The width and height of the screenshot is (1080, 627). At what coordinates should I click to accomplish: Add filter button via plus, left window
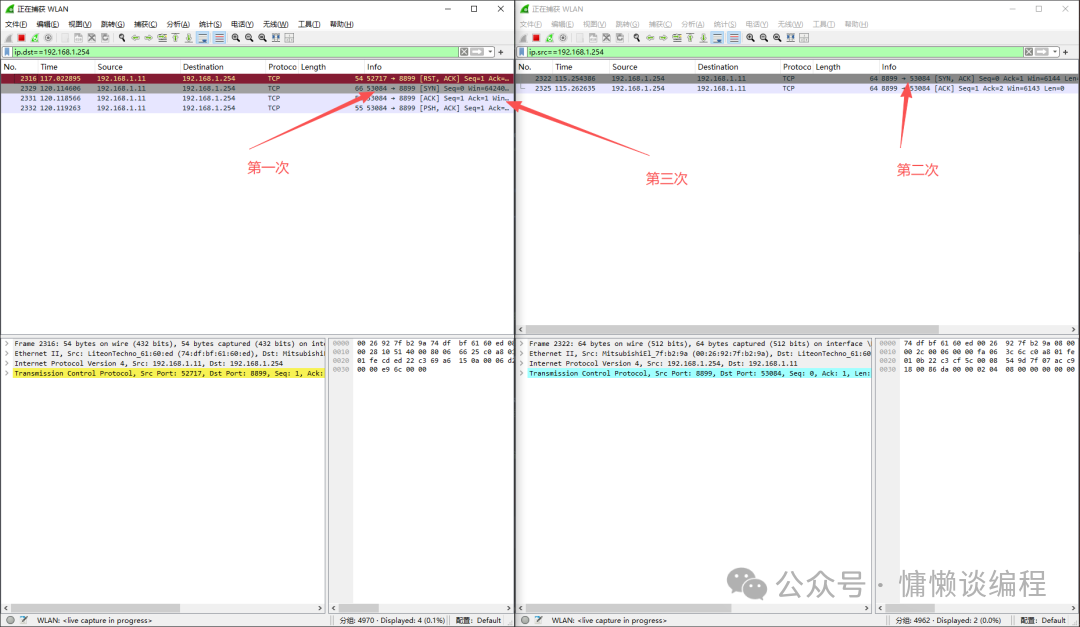[501, 52]
